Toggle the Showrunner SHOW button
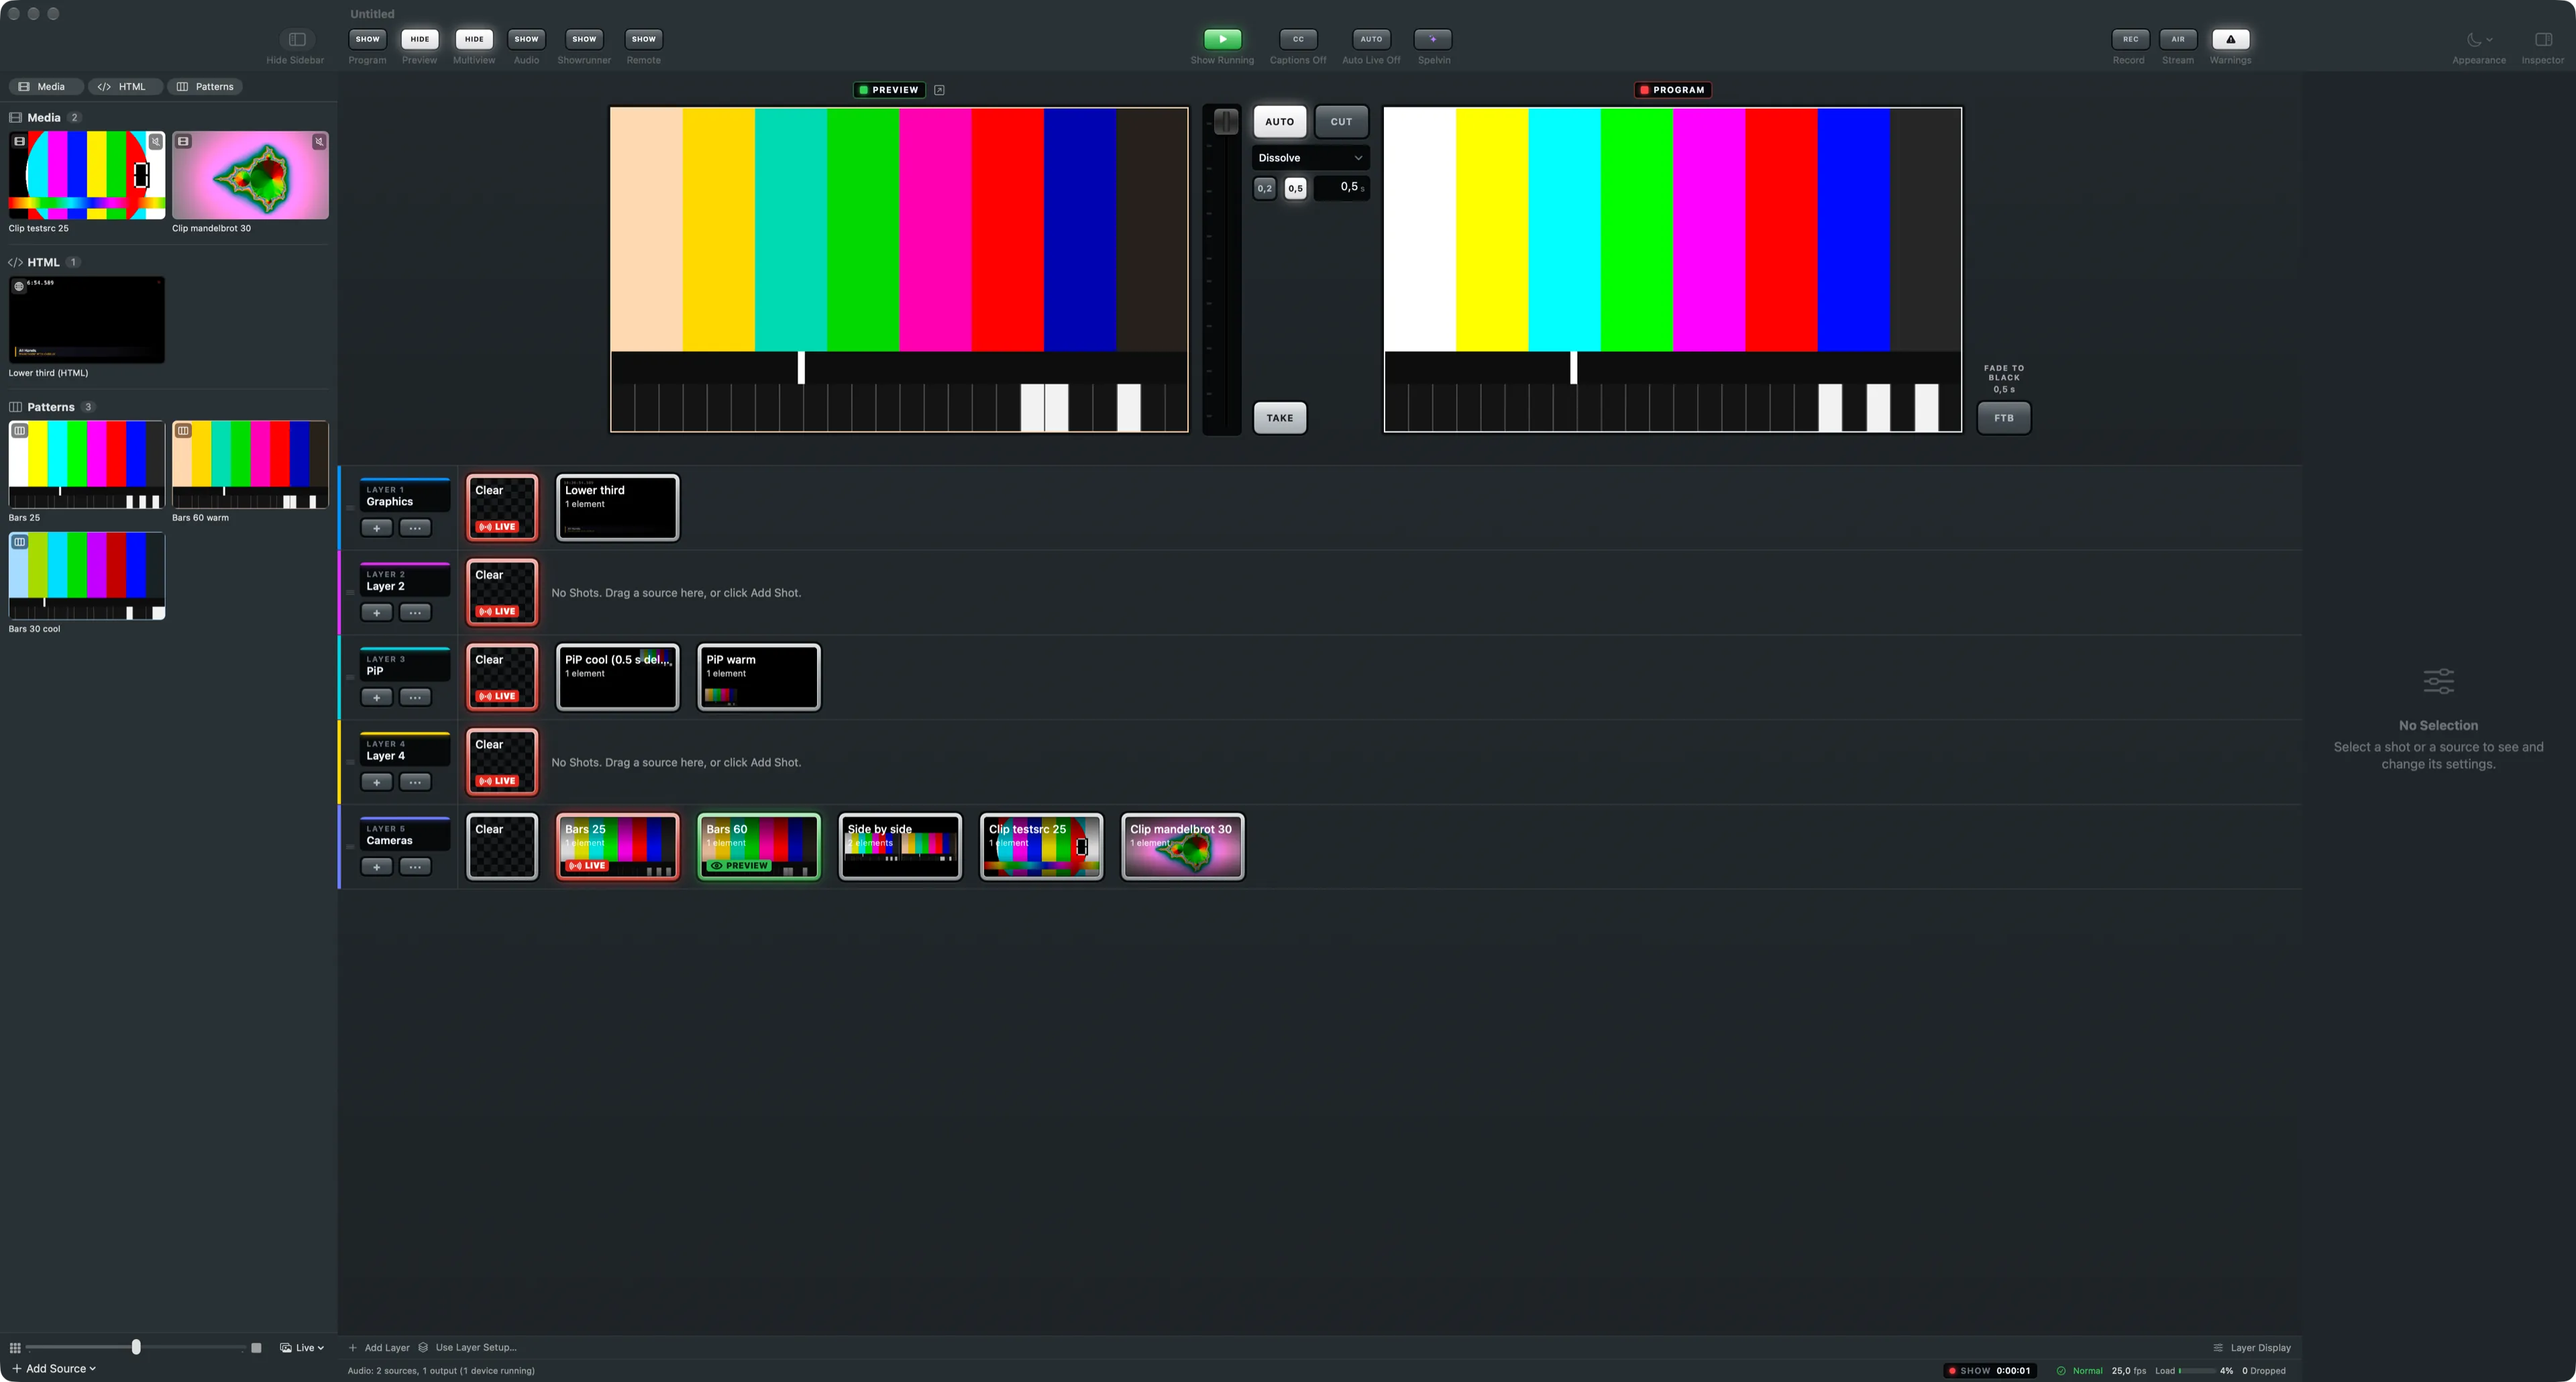 click(x=584, y=39)
